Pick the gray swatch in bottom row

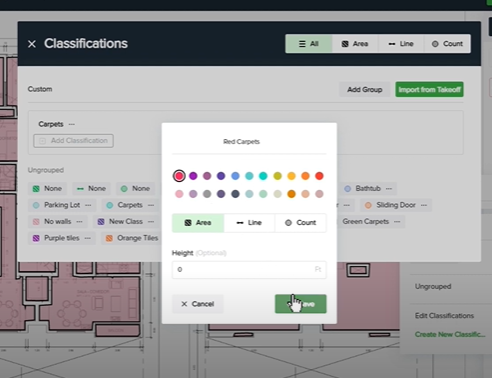[207, 194]
